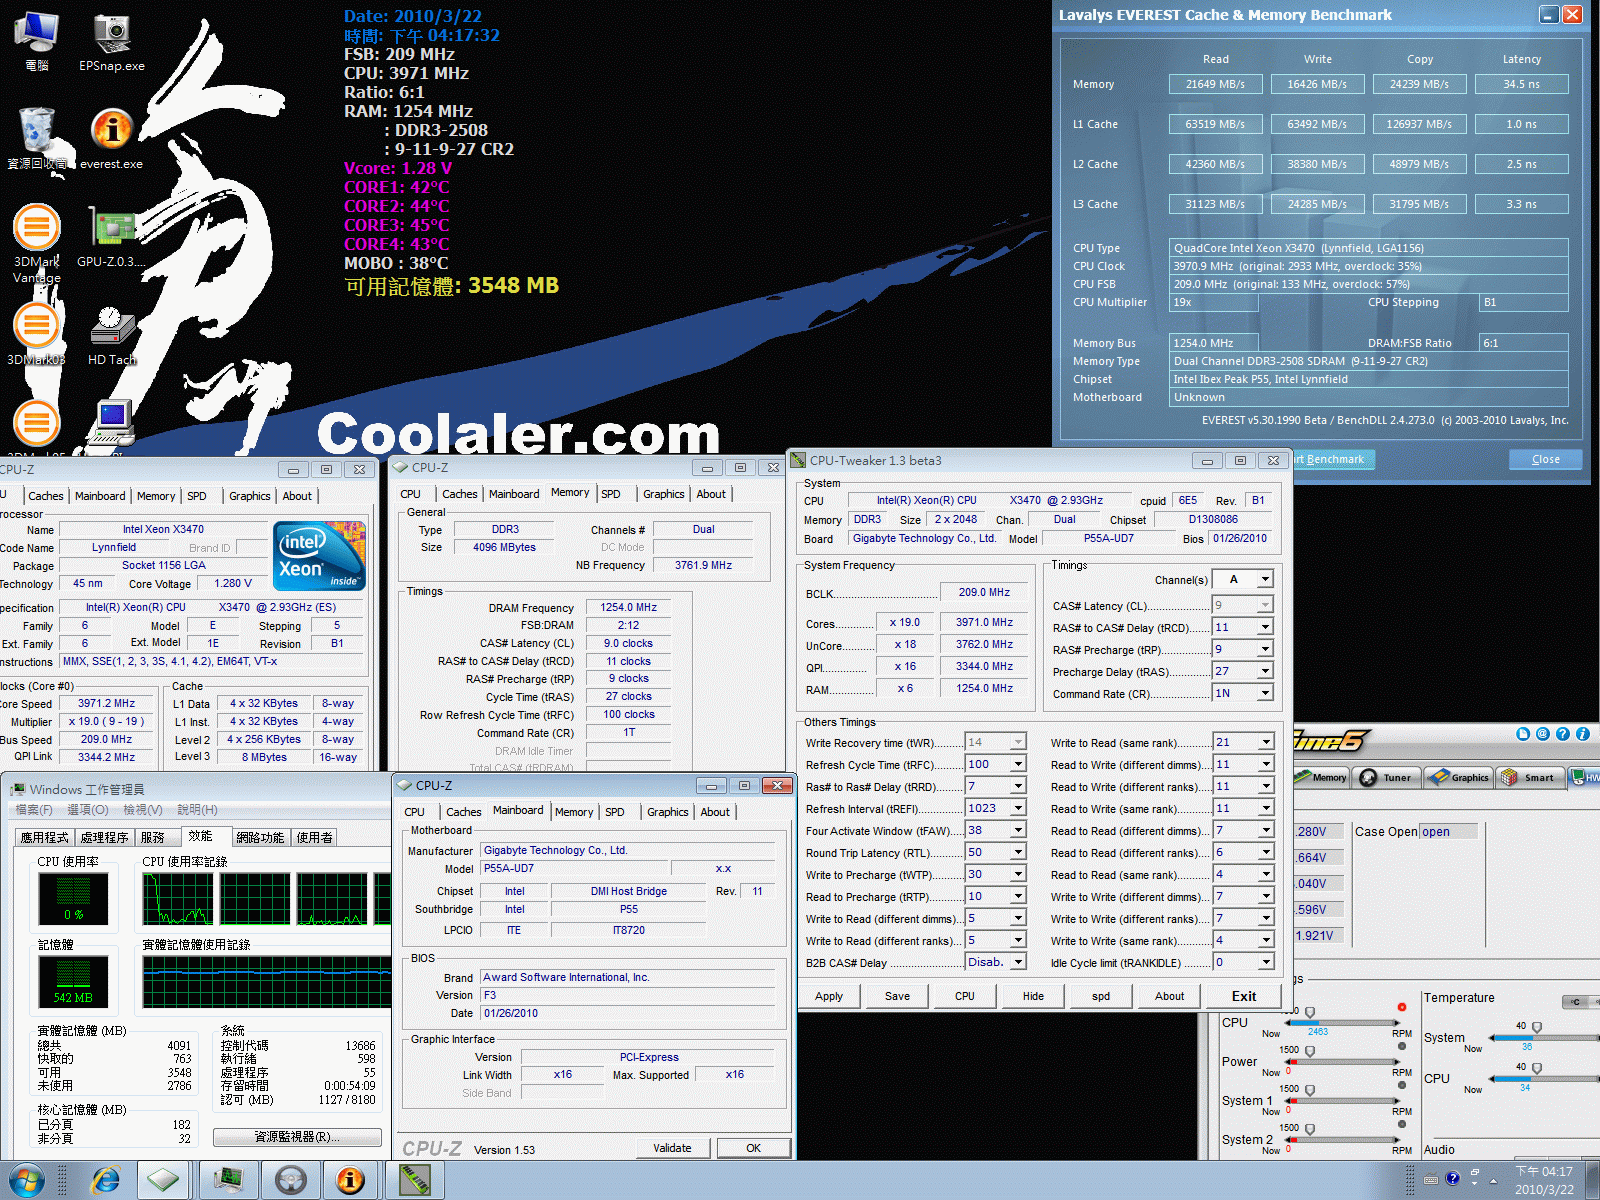Open the Channel(s) dropdown in CPU-Tweaker
Screen dimensions: 1600x1200
pos(1265,580)
